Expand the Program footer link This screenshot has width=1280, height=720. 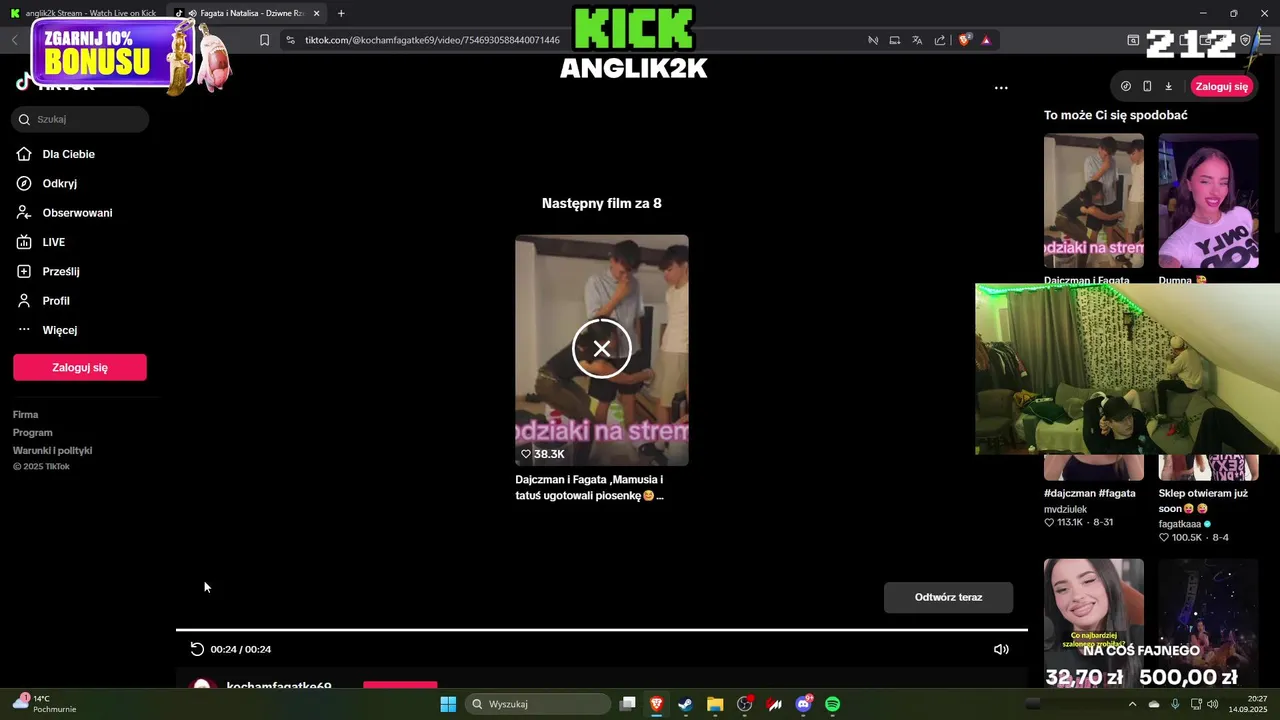(x=33, y=432)
